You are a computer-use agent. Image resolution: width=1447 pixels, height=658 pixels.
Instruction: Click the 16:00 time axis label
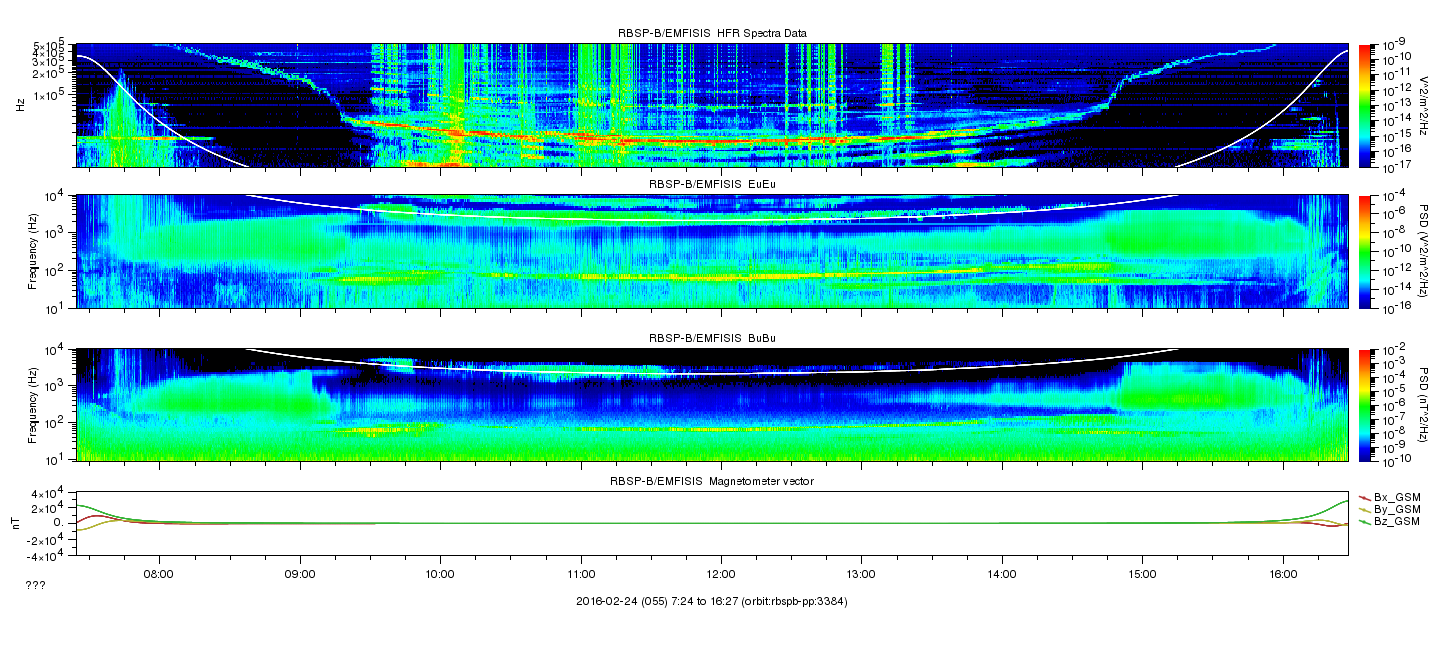[1283, 574]
